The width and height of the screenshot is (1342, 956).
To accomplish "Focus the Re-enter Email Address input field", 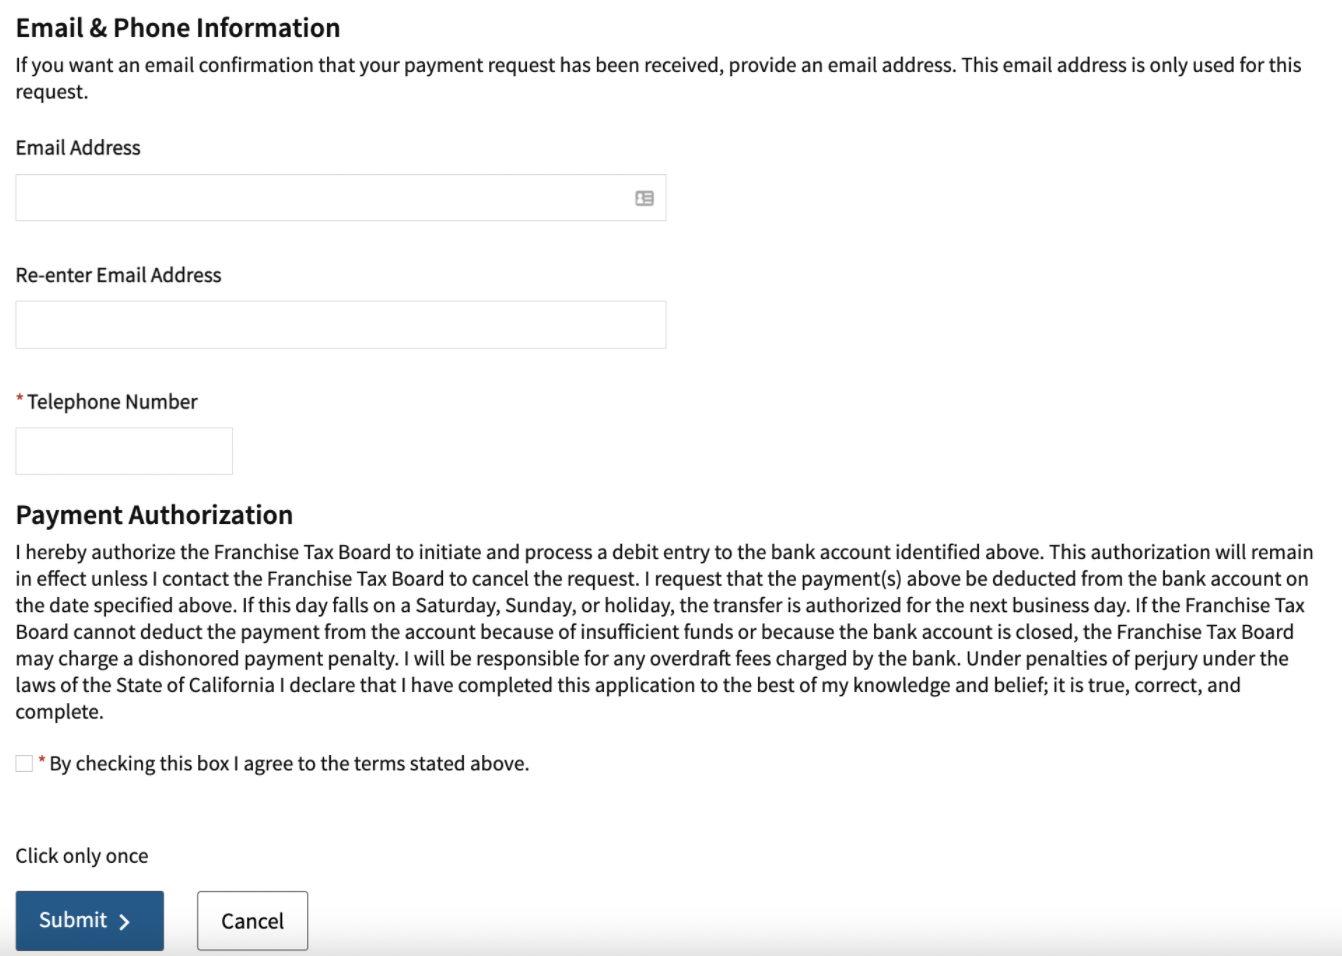I will (340, 325).
